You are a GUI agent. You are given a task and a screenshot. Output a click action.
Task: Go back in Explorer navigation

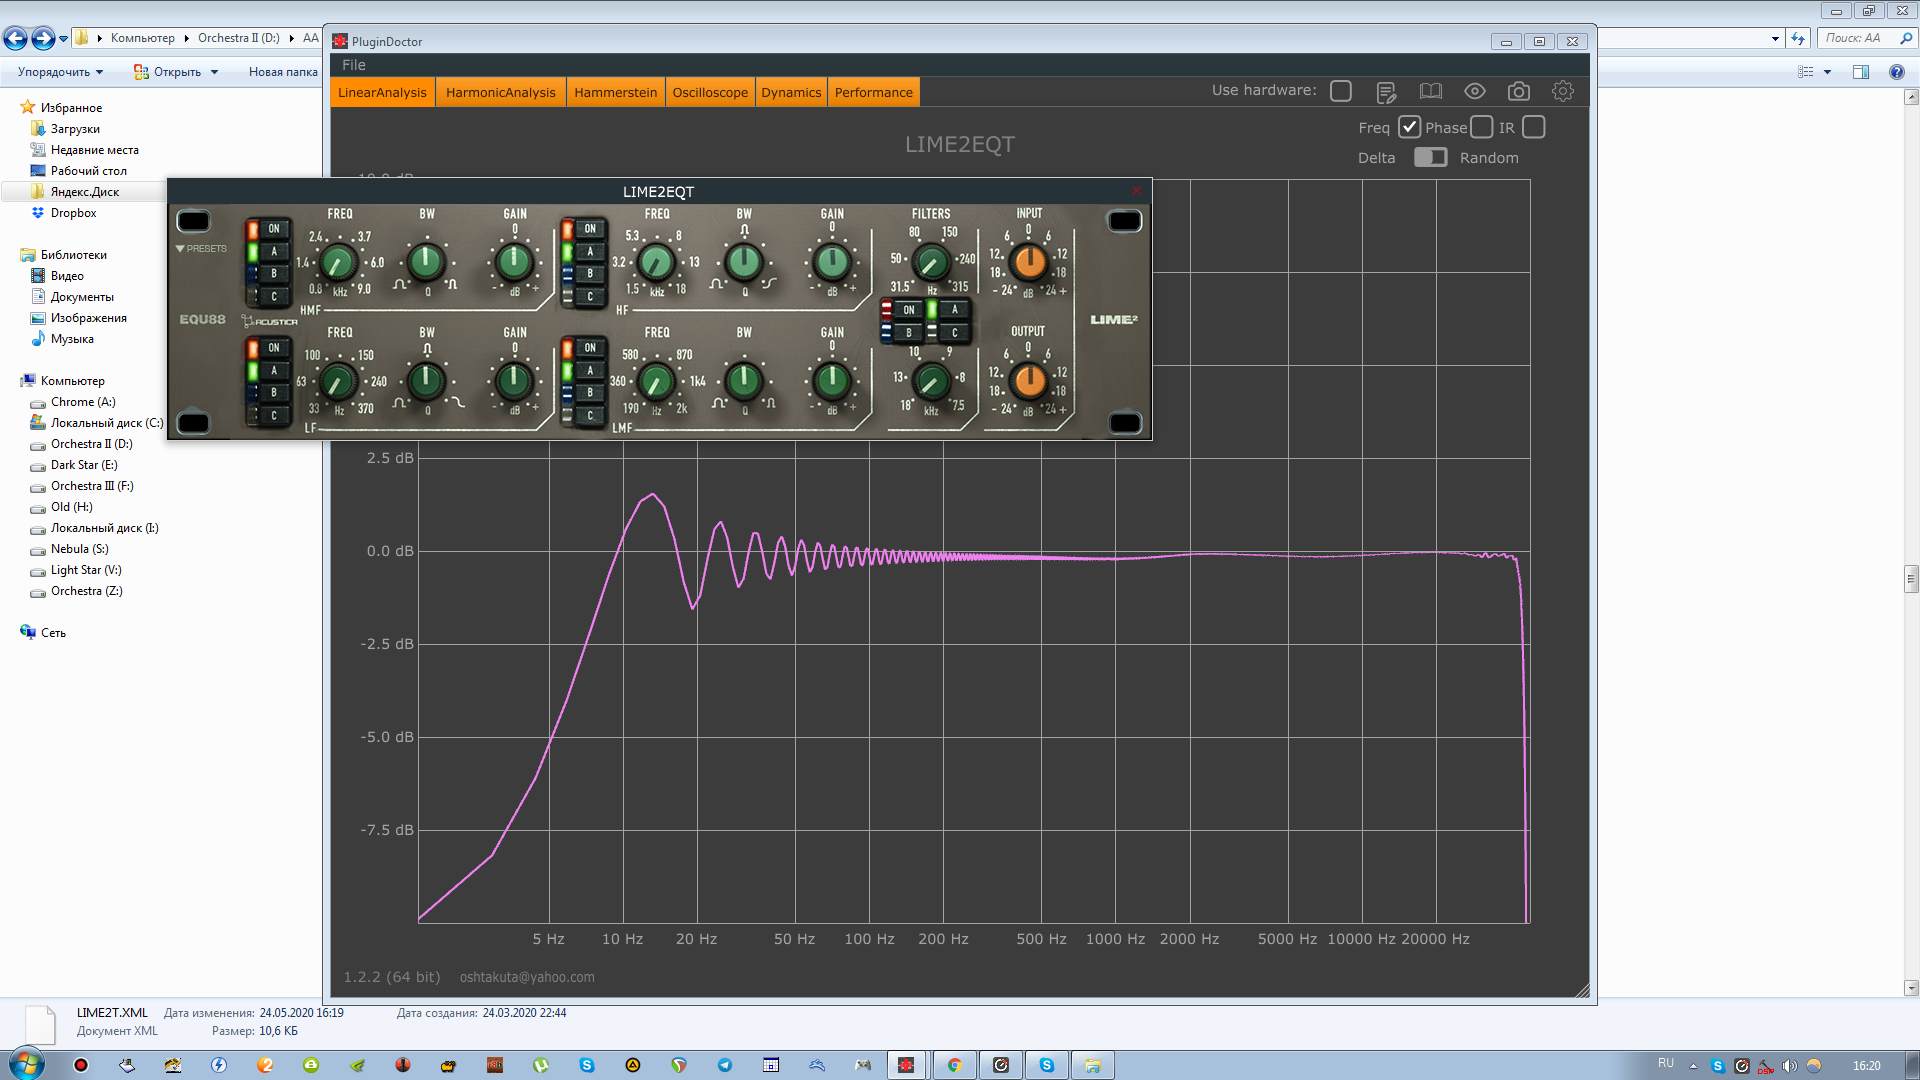15,38
